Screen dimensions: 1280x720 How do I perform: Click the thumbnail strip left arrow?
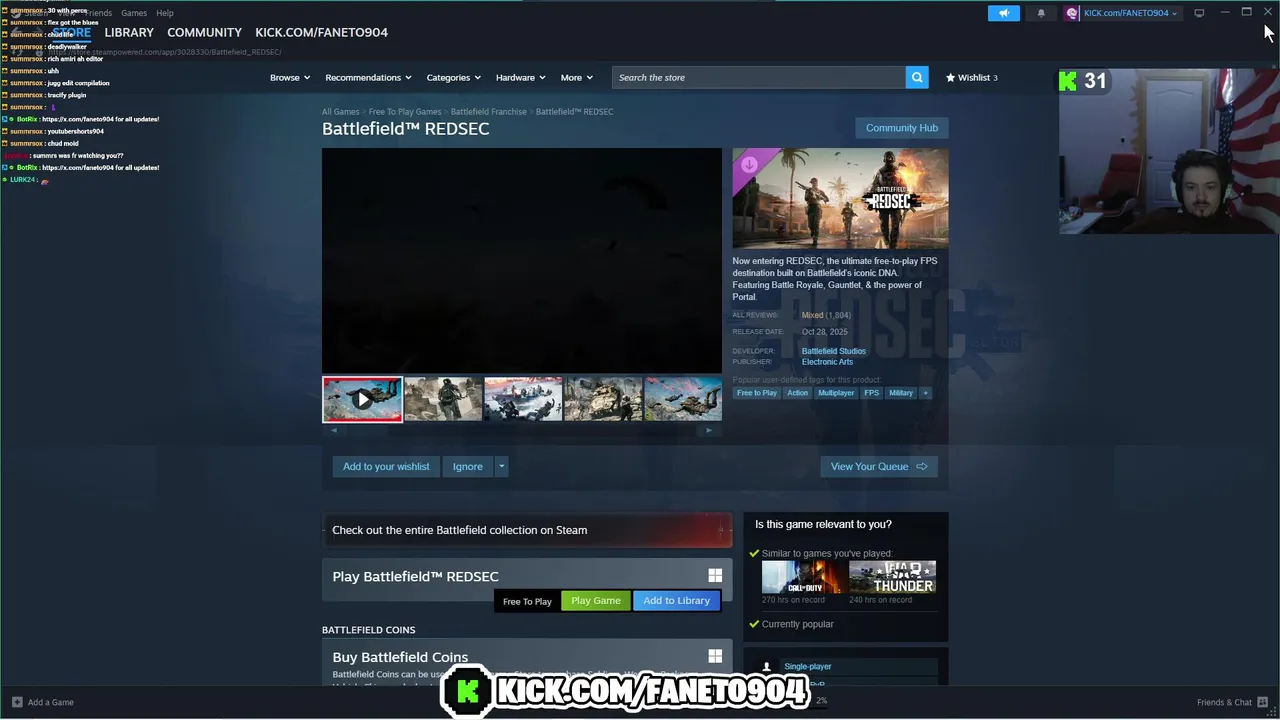(334, 430)
